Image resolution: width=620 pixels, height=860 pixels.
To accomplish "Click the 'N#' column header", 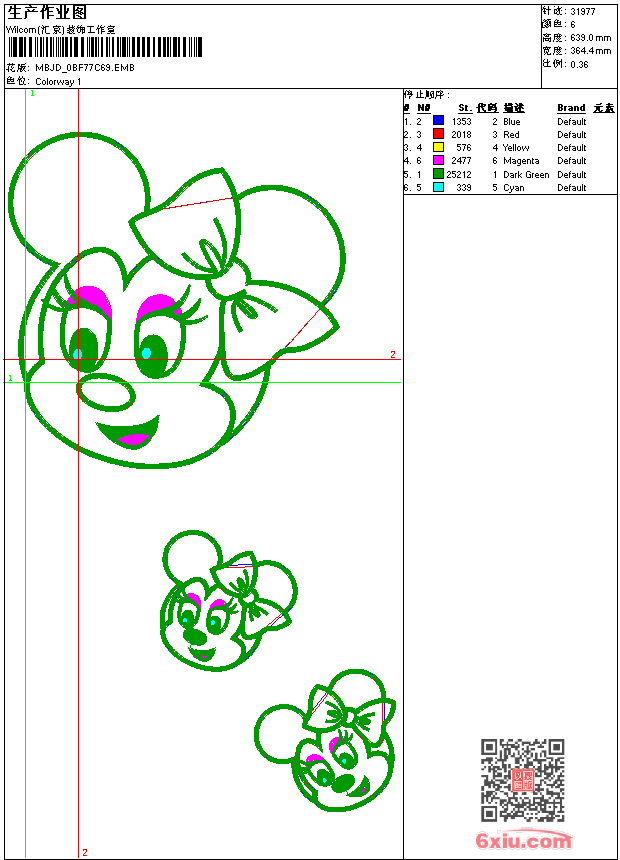I will pos(424,108).
